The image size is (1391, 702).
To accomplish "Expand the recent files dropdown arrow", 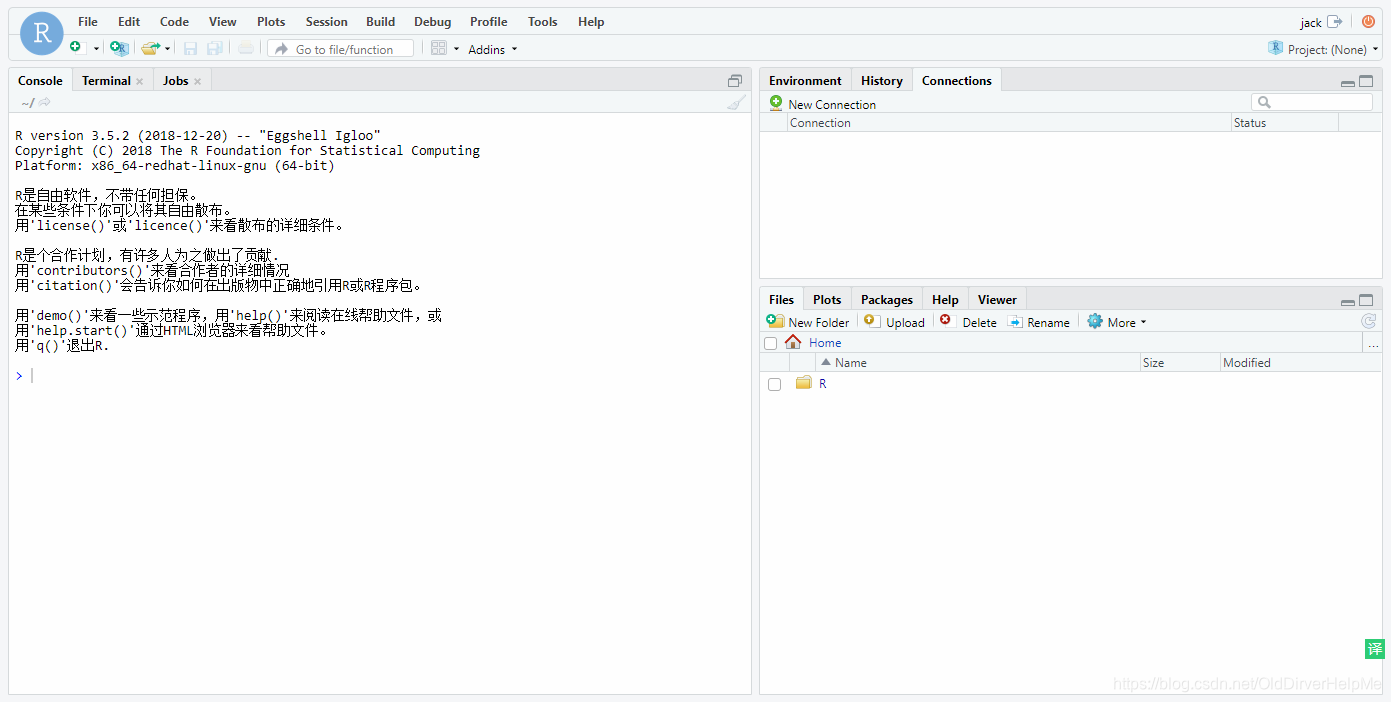I will pyautogui.click(x=168, y=48).
